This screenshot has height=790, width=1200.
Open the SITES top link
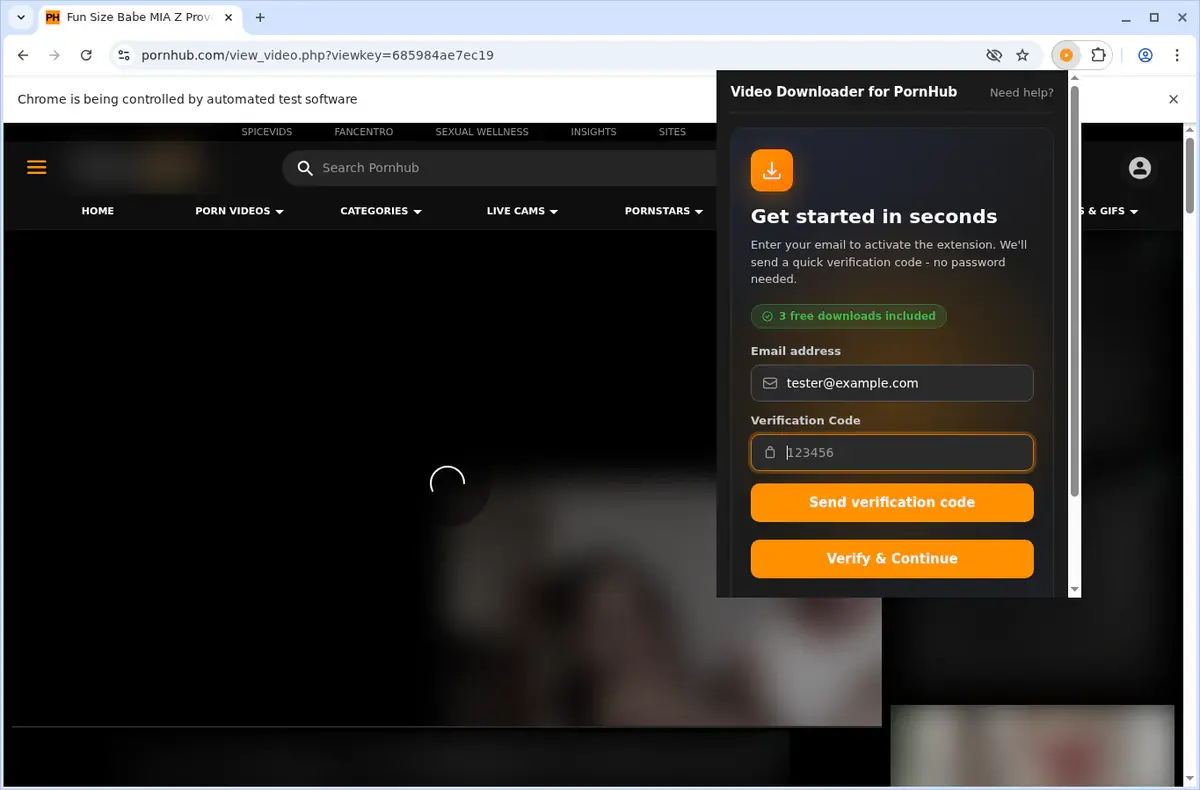672,132
